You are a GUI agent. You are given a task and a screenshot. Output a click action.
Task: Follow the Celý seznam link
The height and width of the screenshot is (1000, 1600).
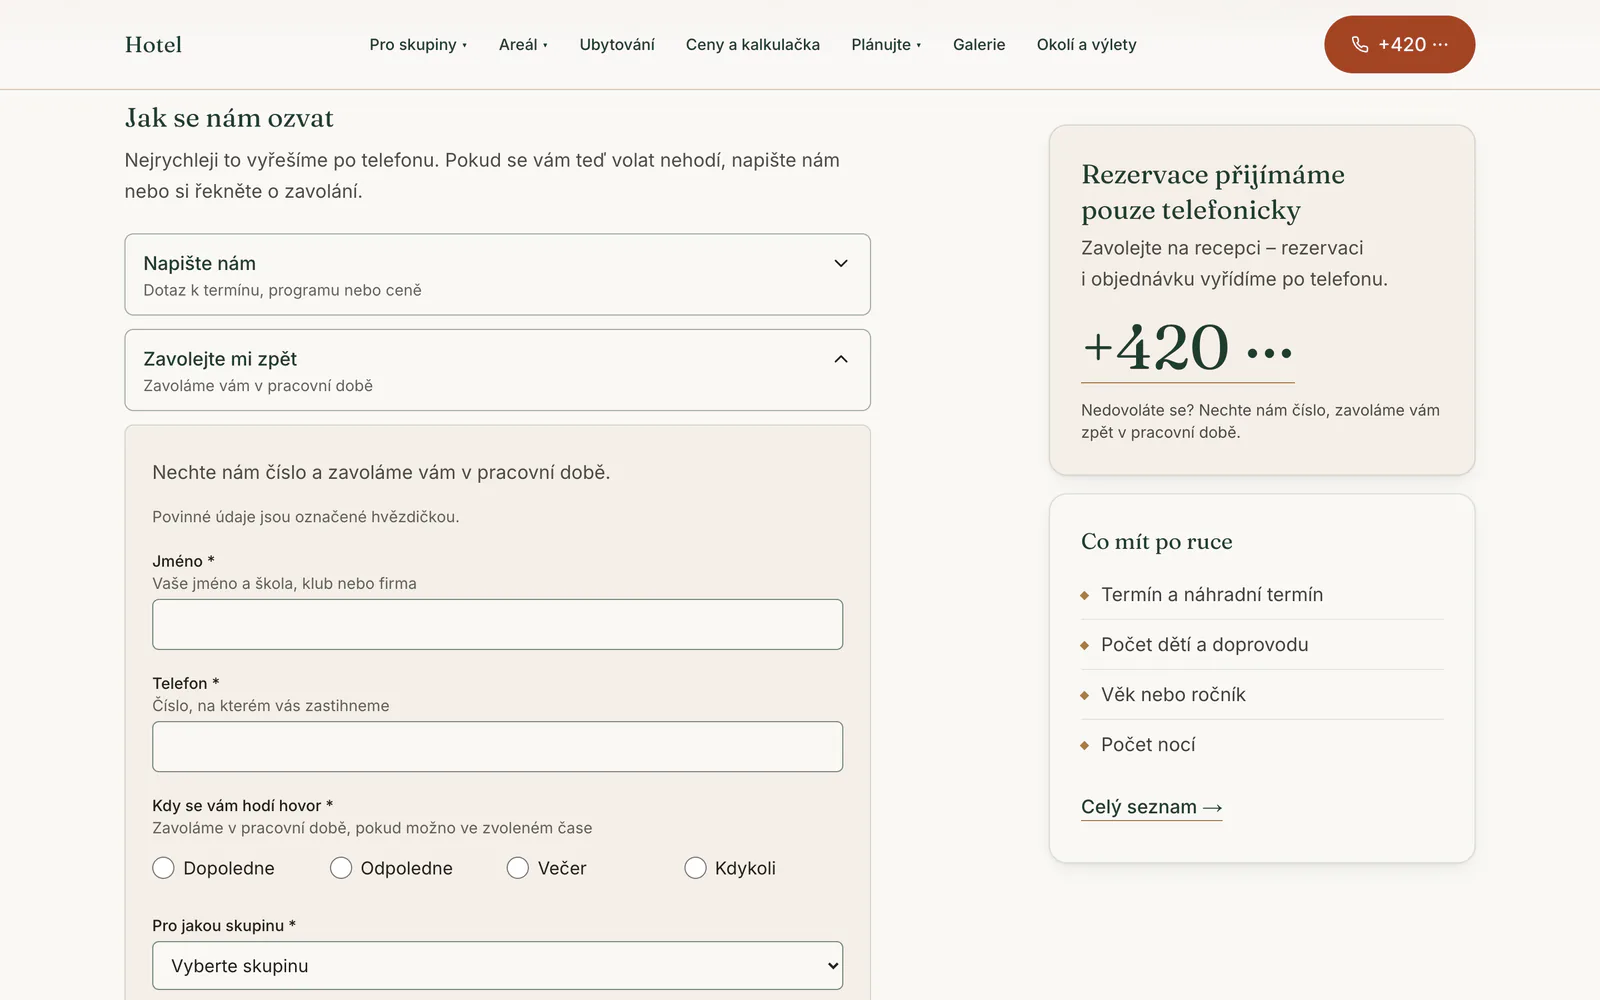tap(1151, 807)
